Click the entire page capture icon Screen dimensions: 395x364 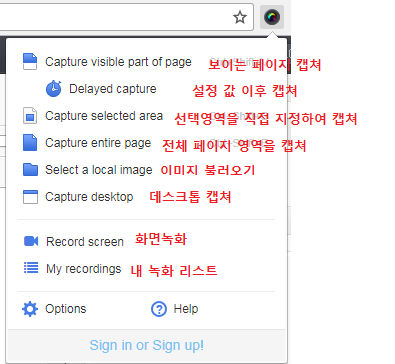[x=30, y=143]
